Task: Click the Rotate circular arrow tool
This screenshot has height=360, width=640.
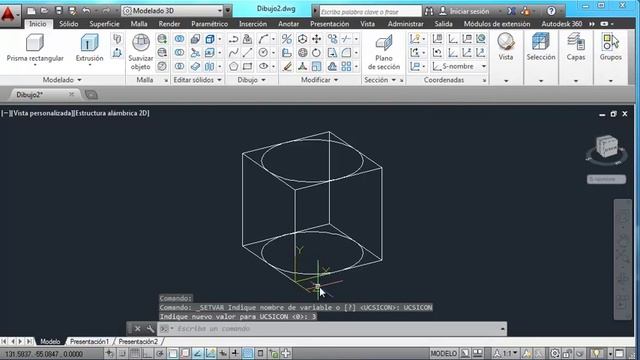Action: coord(316,53)
